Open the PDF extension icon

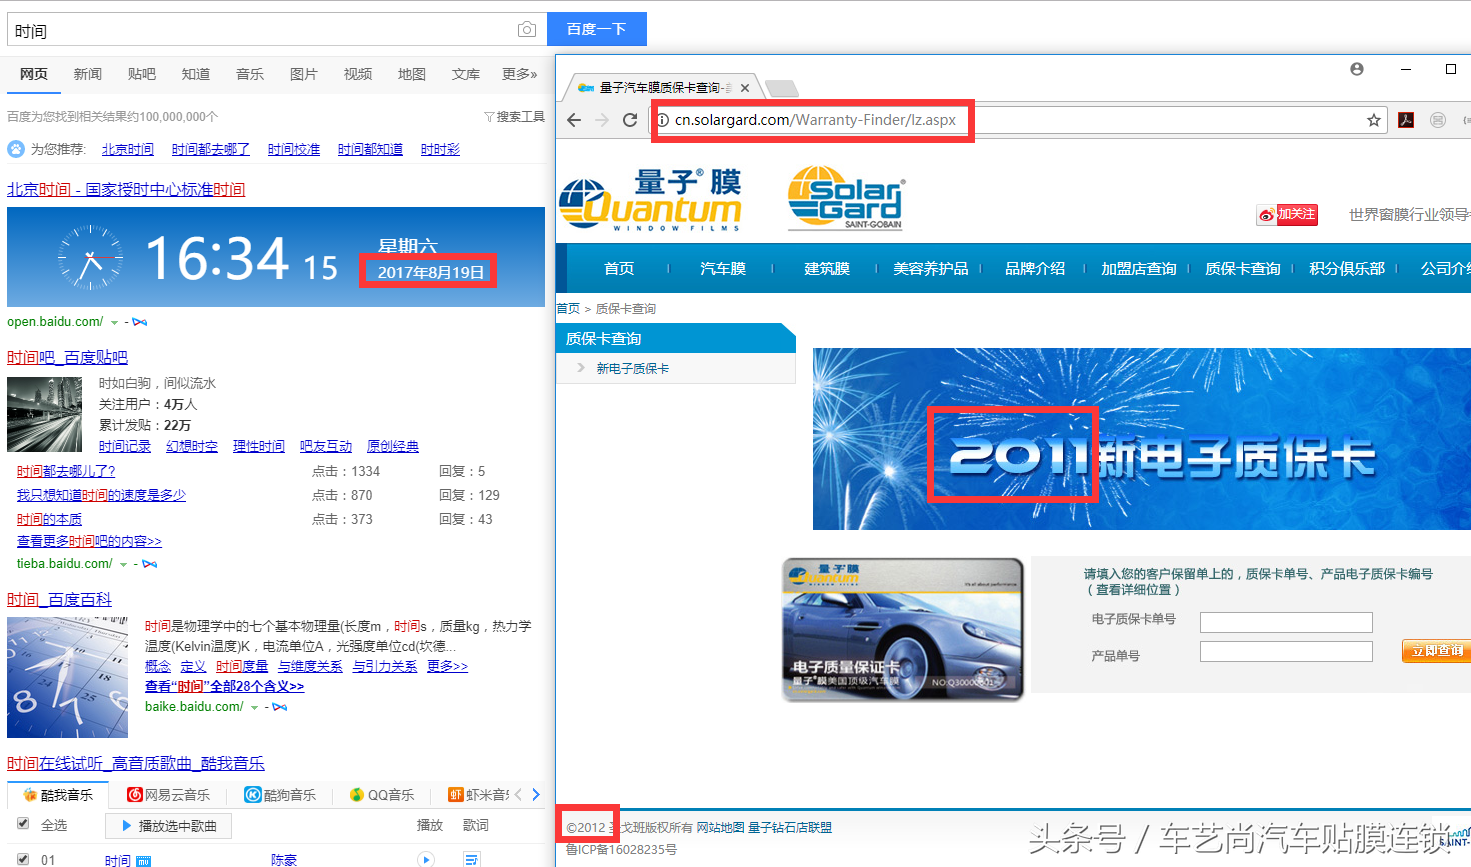[x=1406, y=120]
